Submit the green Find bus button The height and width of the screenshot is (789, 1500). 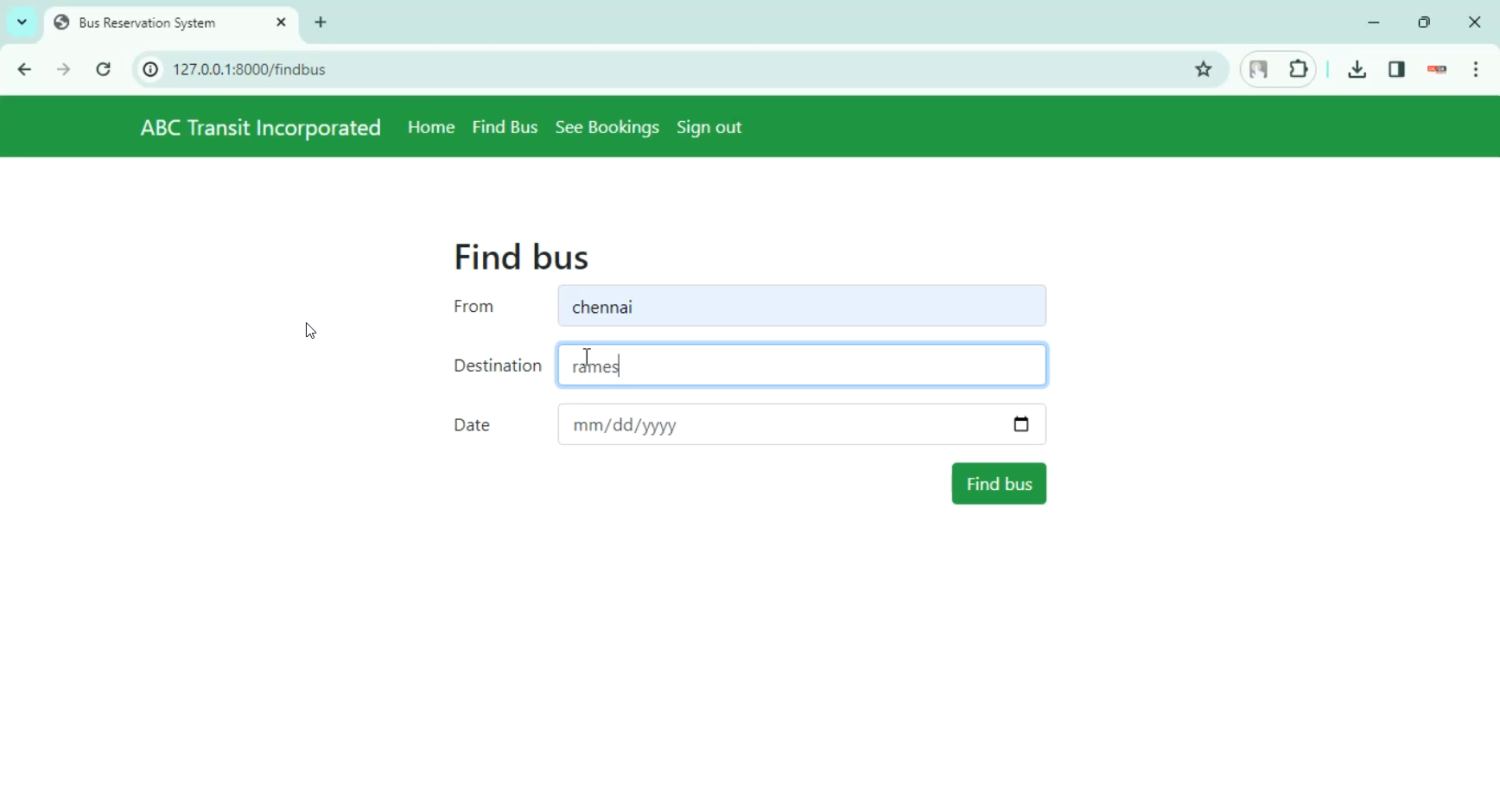999,484
